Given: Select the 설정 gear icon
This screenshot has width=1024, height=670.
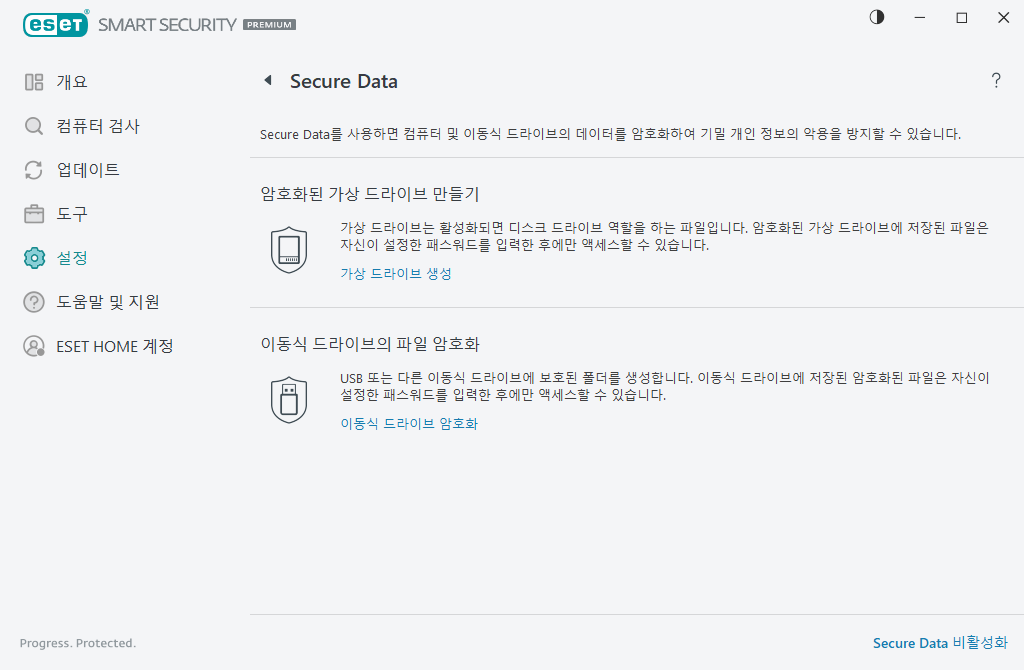Looking at the screenshot, I should point(33,258).
